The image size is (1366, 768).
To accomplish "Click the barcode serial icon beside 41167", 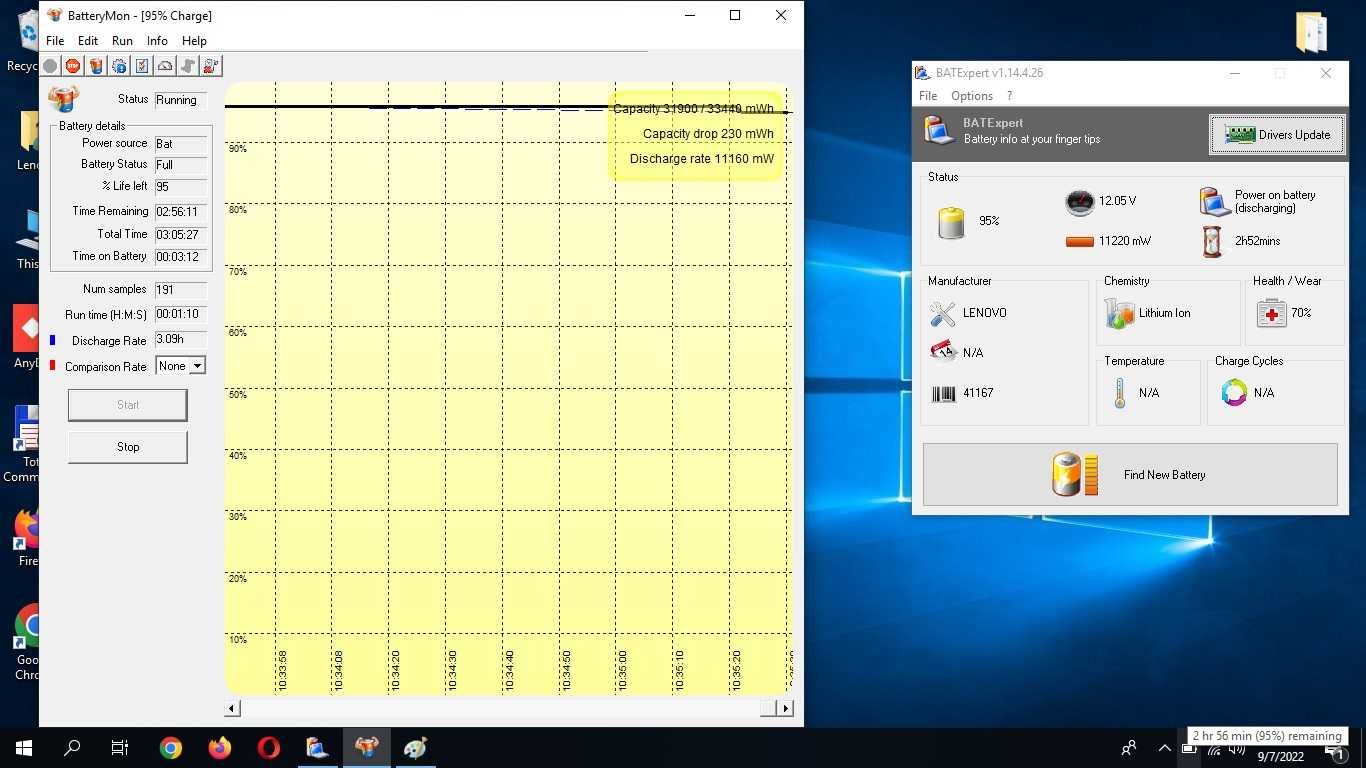I will (x=943, y=393).
